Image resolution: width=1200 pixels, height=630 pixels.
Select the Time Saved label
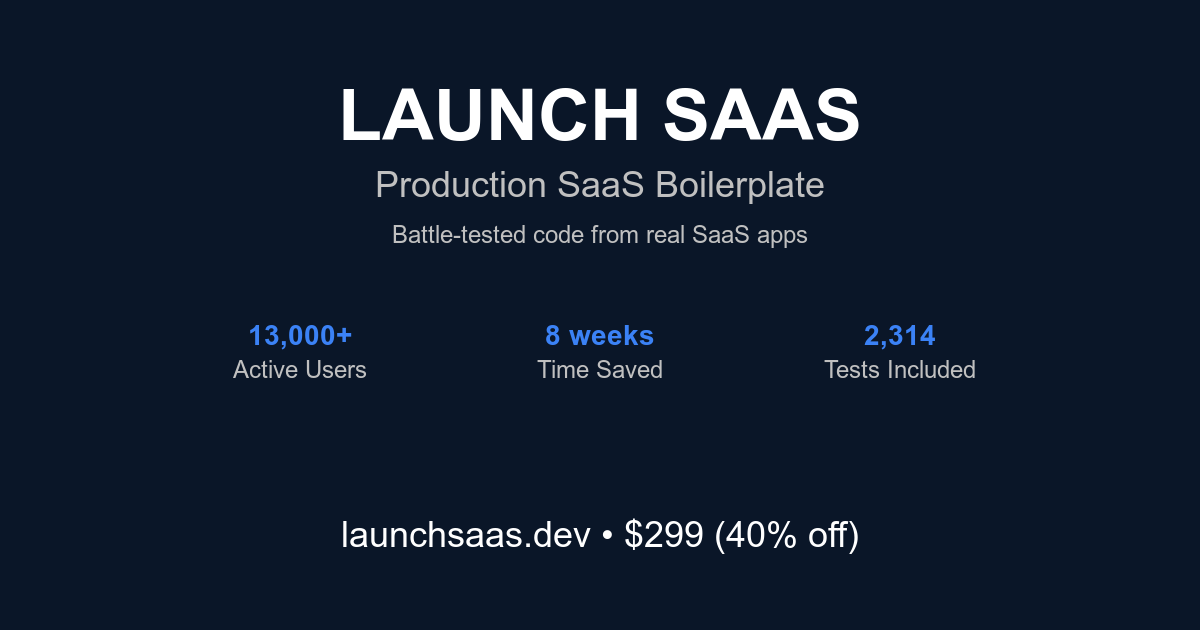[600, 370]
